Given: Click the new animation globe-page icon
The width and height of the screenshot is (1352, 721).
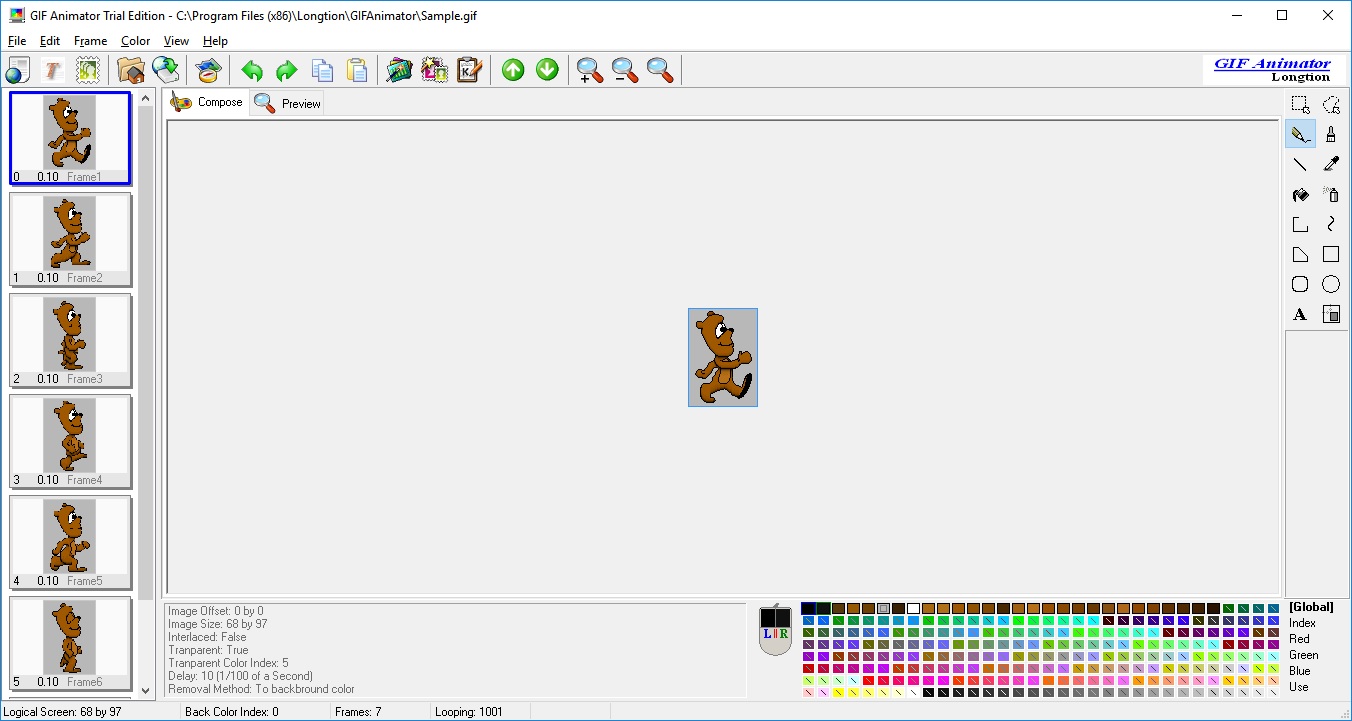Looking at the screenshot, I should click(x=18, y=70).
